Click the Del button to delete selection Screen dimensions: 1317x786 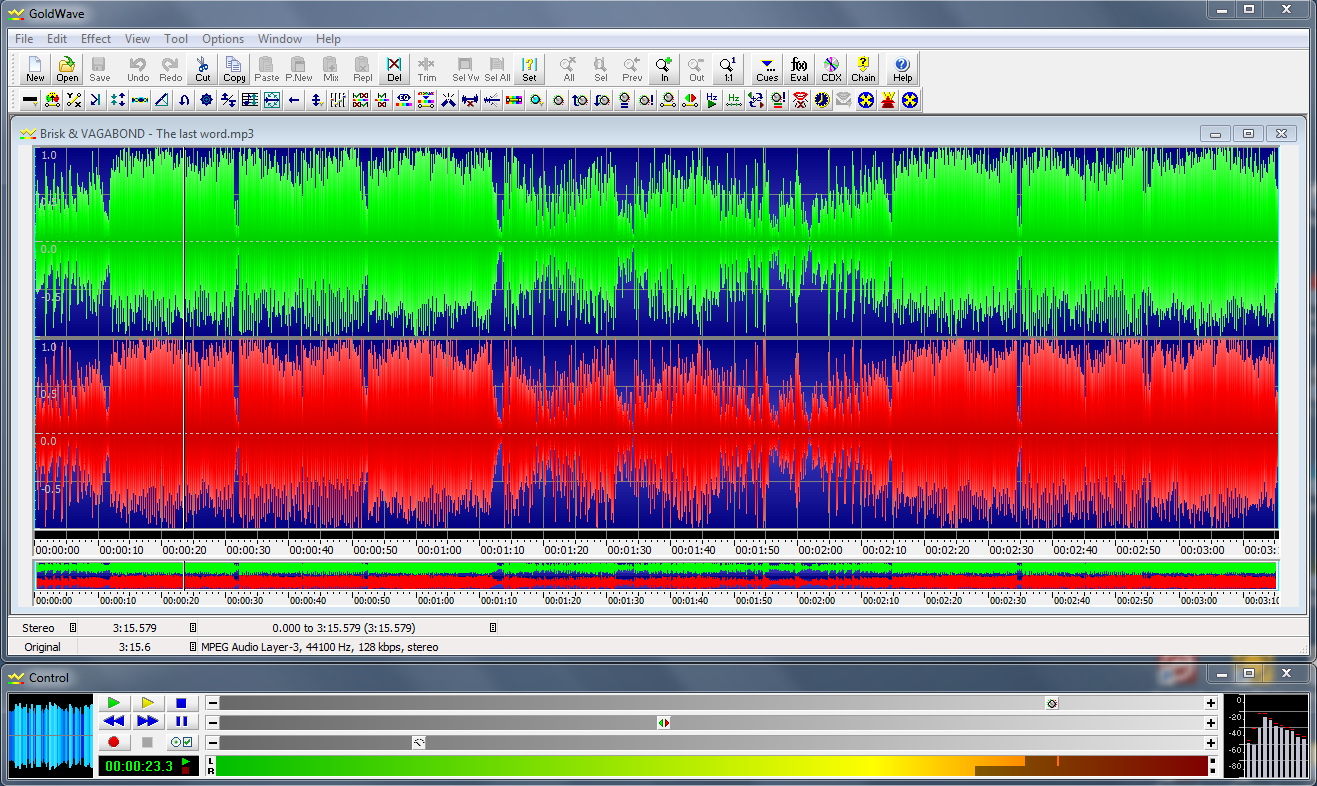tap(394, 69)
